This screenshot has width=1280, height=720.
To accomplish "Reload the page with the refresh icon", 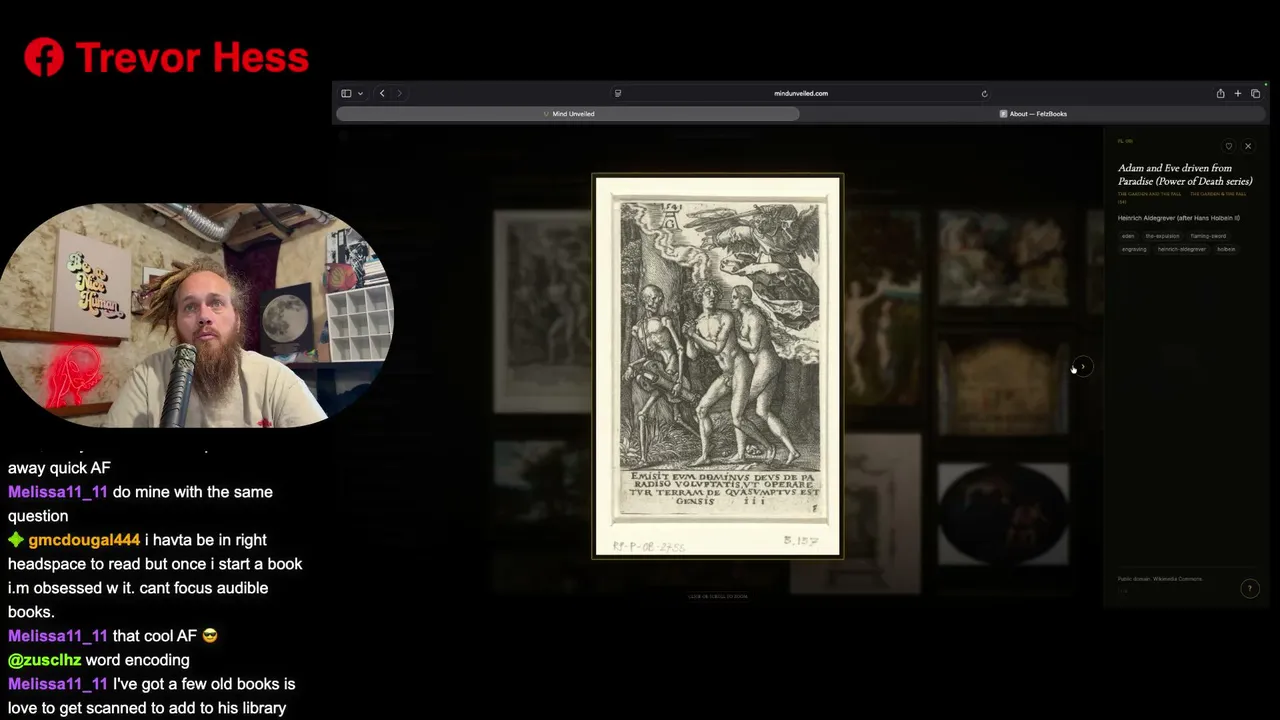I will pyautogui.click(x=984, y=93).
